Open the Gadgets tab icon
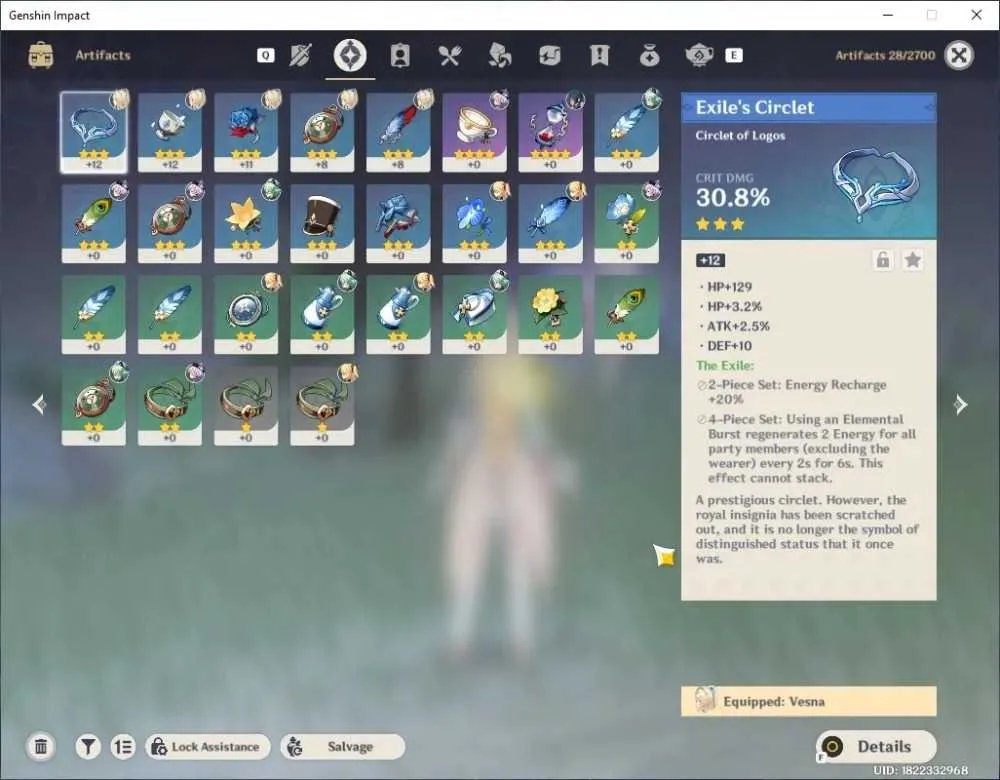1000x780 pixels. (x=549, y=55)
